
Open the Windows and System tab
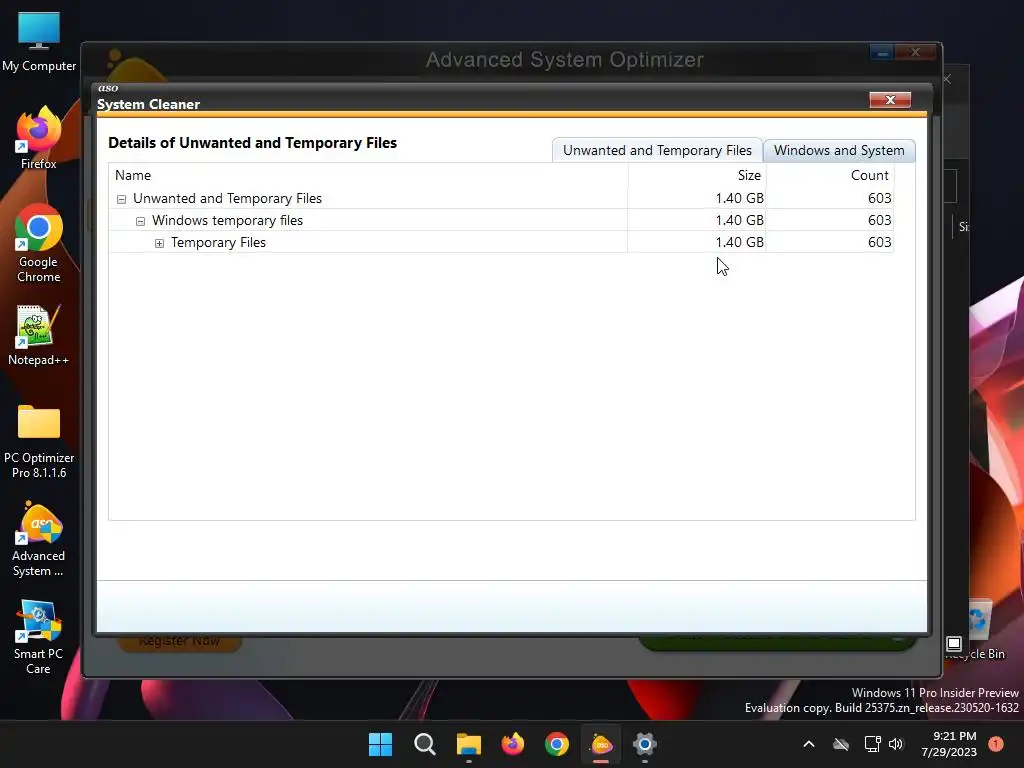839,150
